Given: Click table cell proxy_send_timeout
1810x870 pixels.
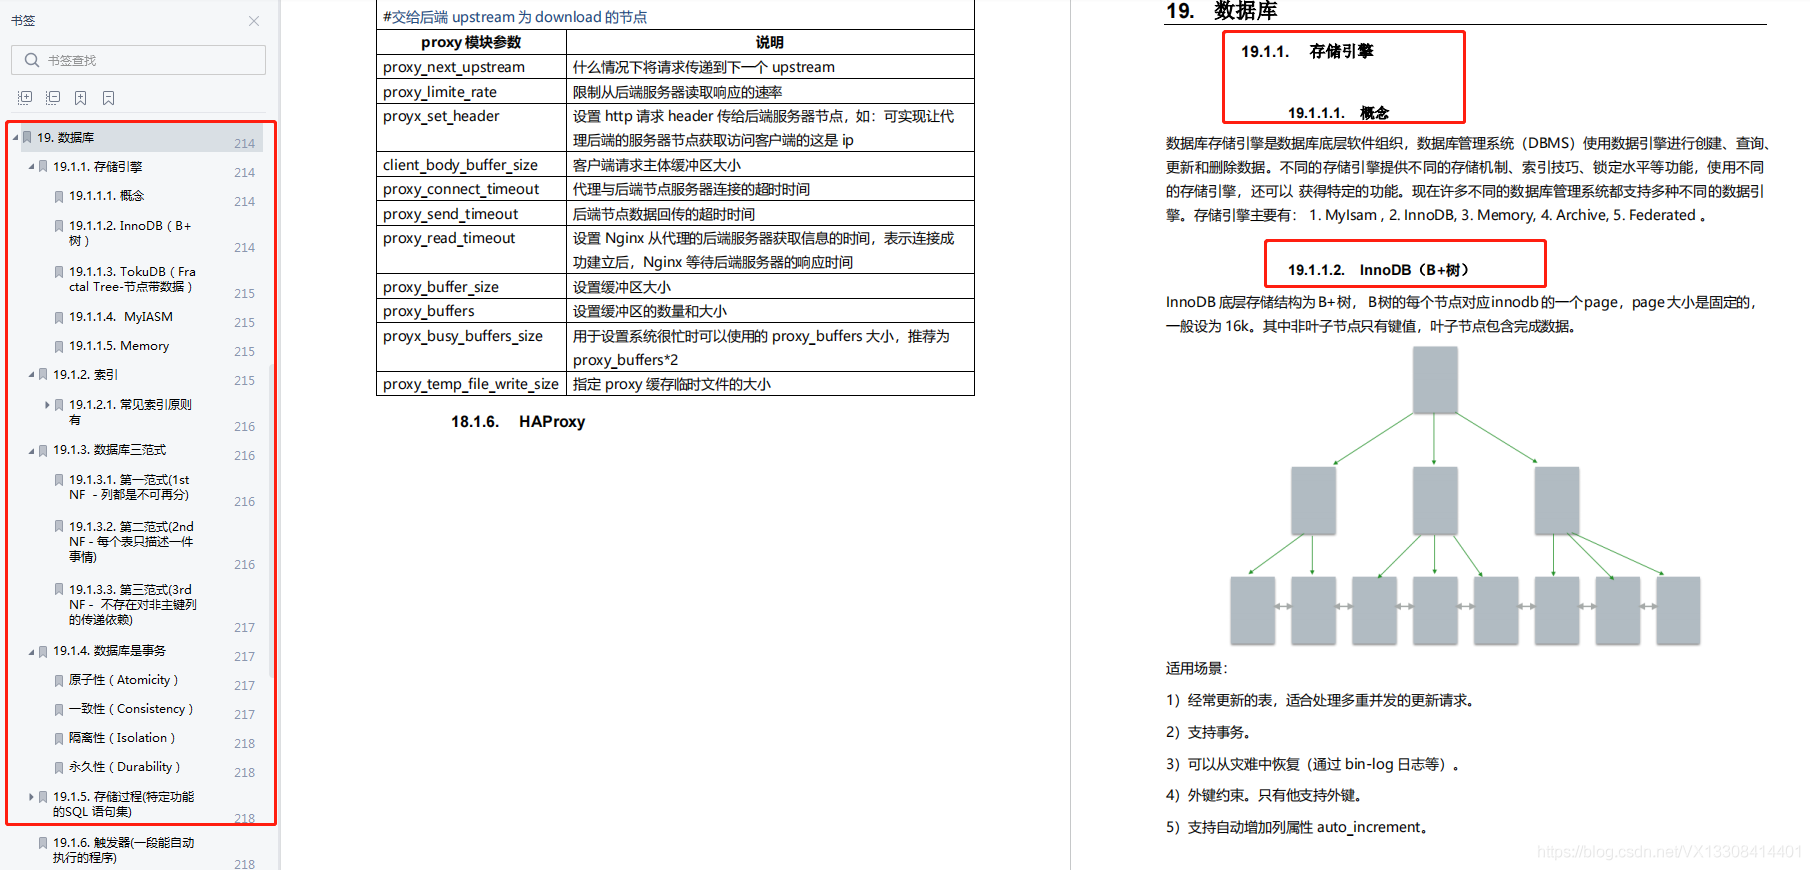Looking at the screenshot, I should tap(471, 214).
